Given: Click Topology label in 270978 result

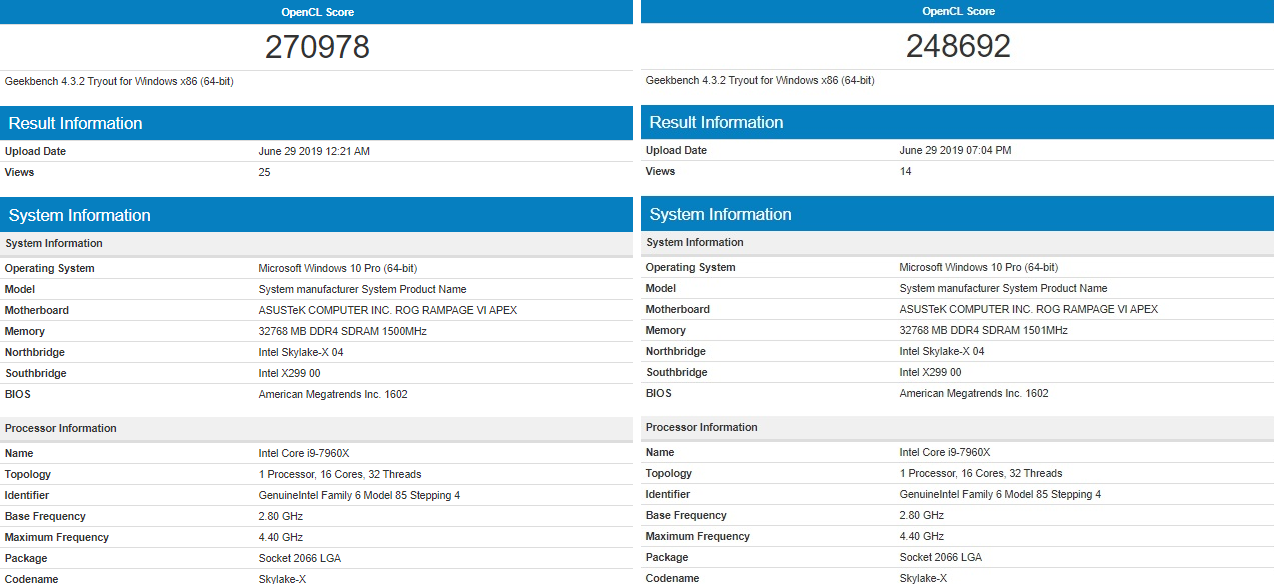Looking at the screenshot, I should [x=28, y=474].
